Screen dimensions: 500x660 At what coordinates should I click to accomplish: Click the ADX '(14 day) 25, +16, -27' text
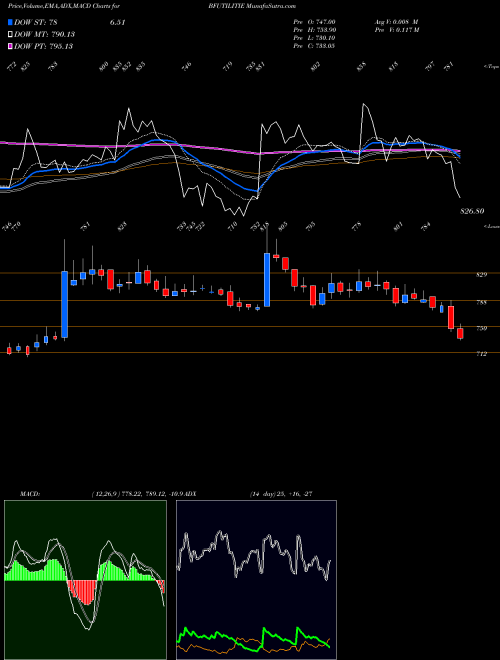(x=281, y=494)
